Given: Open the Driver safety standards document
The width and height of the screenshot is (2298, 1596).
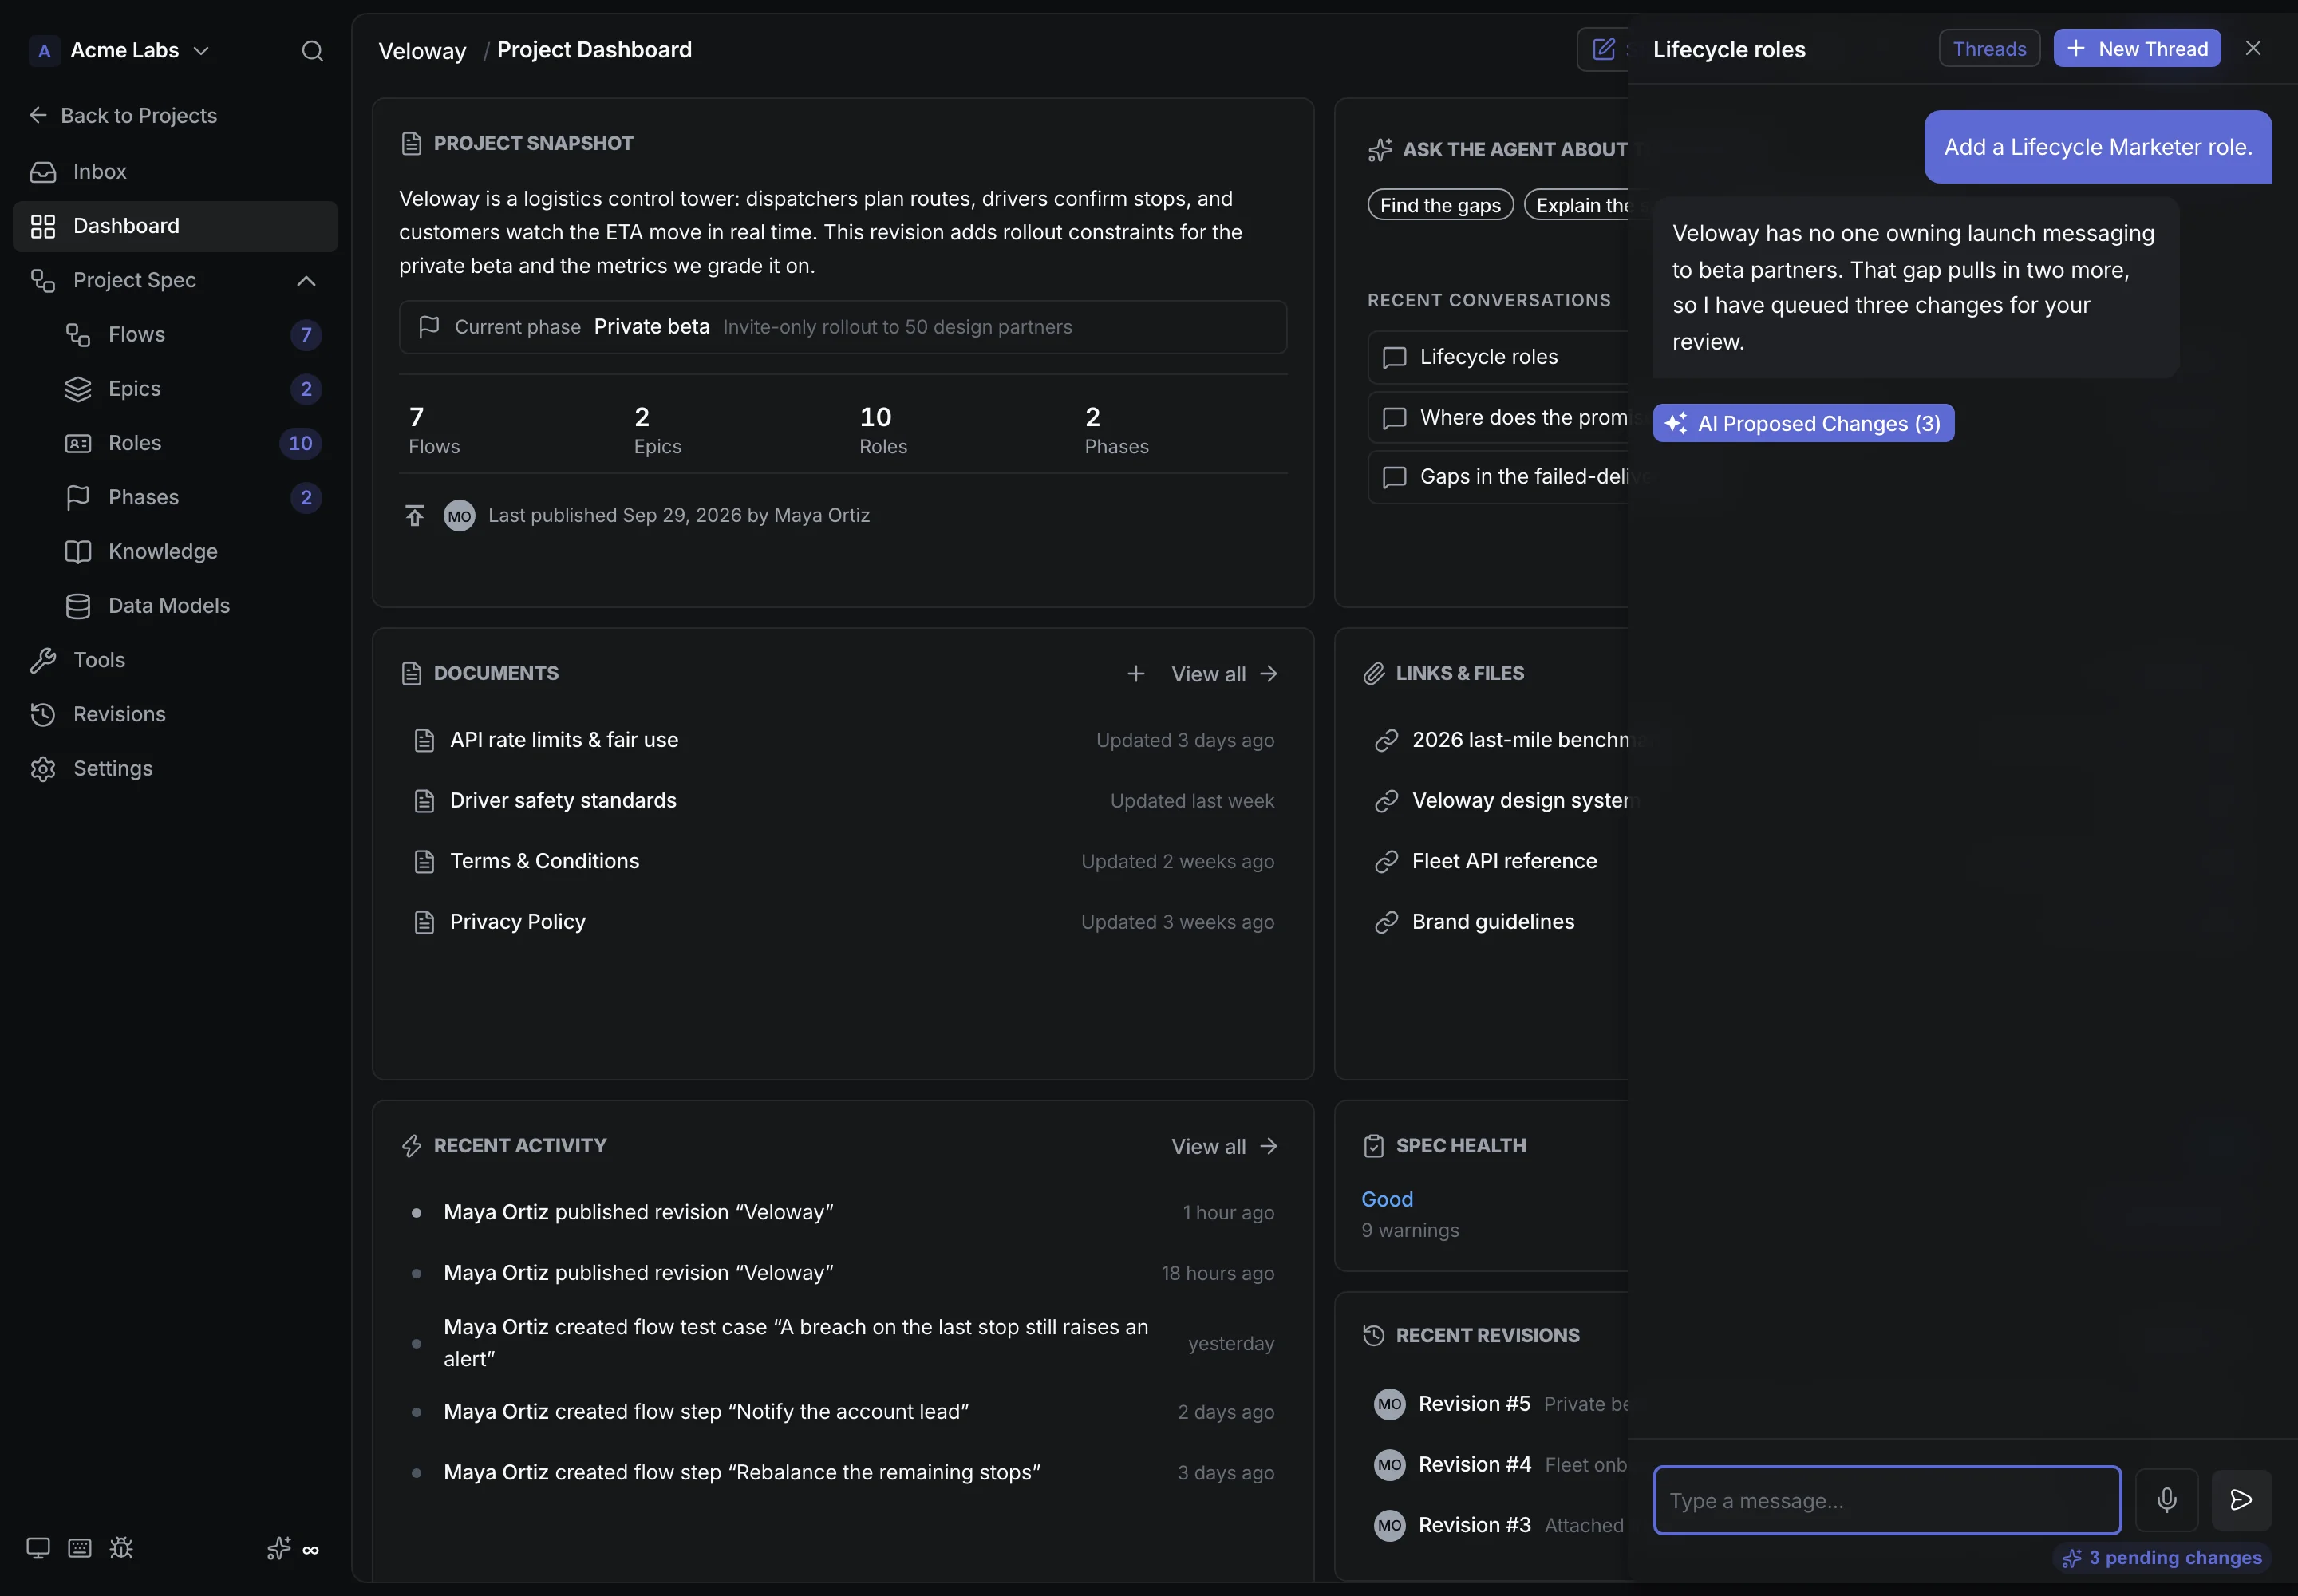Looking at the screenshot, I should click(x=843, y=801).
